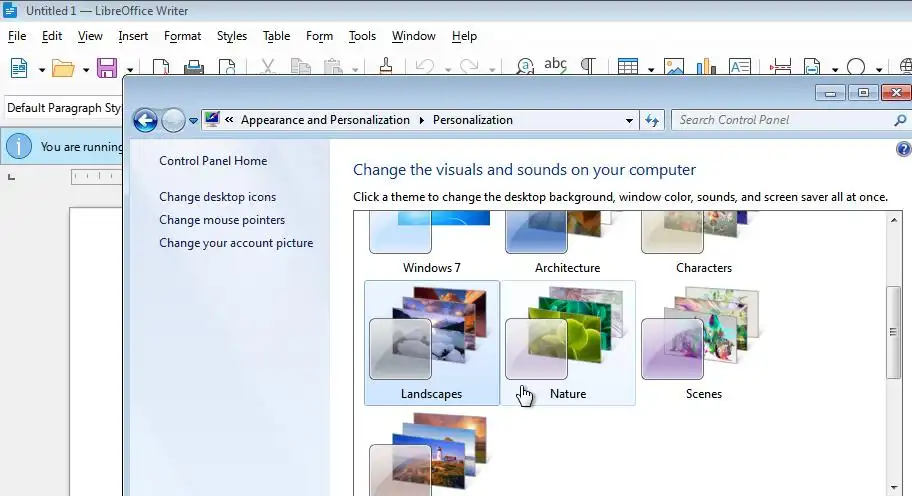This screenshot has height=496, width=912.
Task: Open the Edit menu
Action: coord(52,36)
